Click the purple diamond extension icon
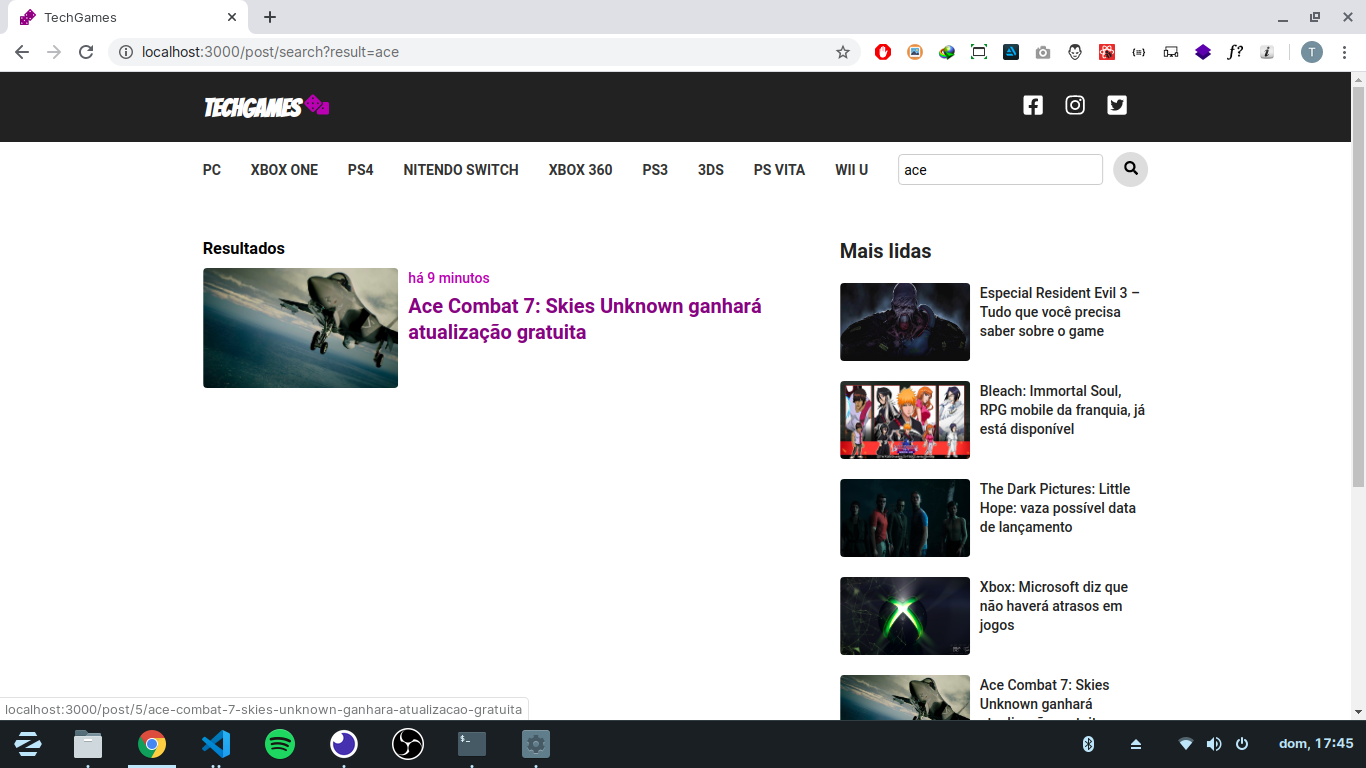The image size is (1366, 768). pyautogui.click(x=1203, y=52)
